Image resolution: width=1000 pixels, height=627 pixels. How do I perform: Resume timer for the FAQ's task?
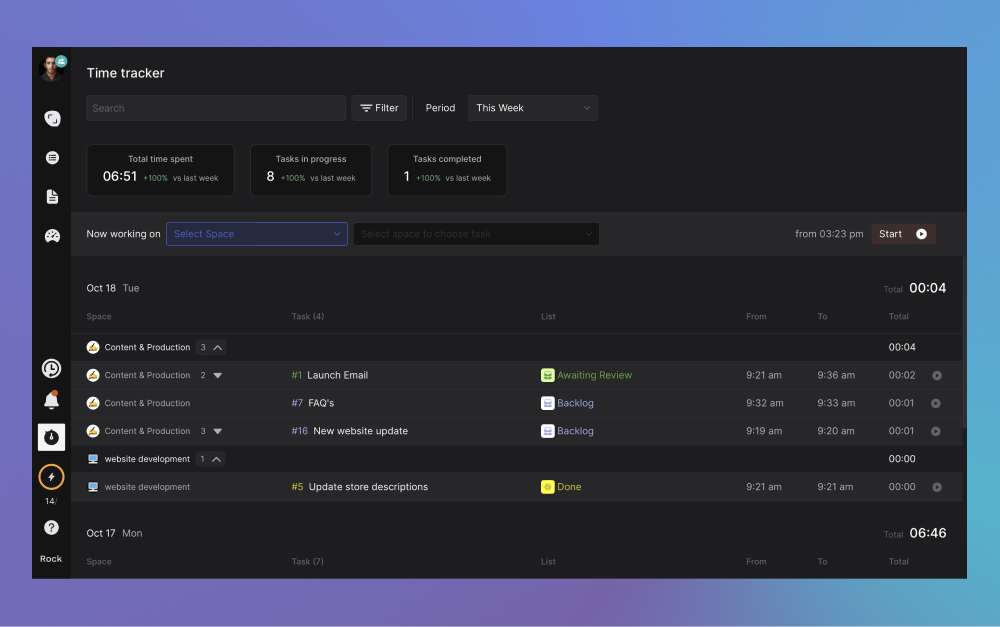[x=936, y=404]
